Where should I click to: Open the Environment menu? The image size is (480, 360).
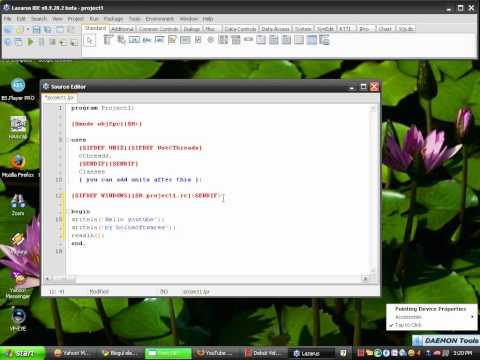coord(160,19)
